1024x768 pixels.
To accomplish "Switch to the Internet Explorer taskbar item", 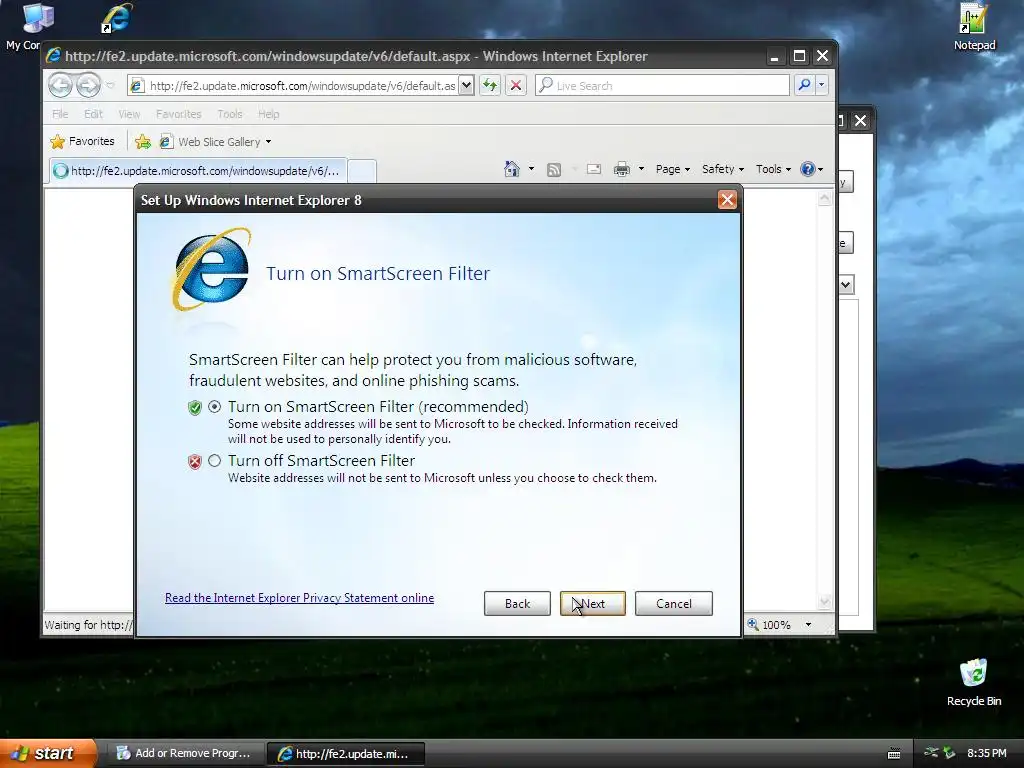I will click(x=345, y=754).
